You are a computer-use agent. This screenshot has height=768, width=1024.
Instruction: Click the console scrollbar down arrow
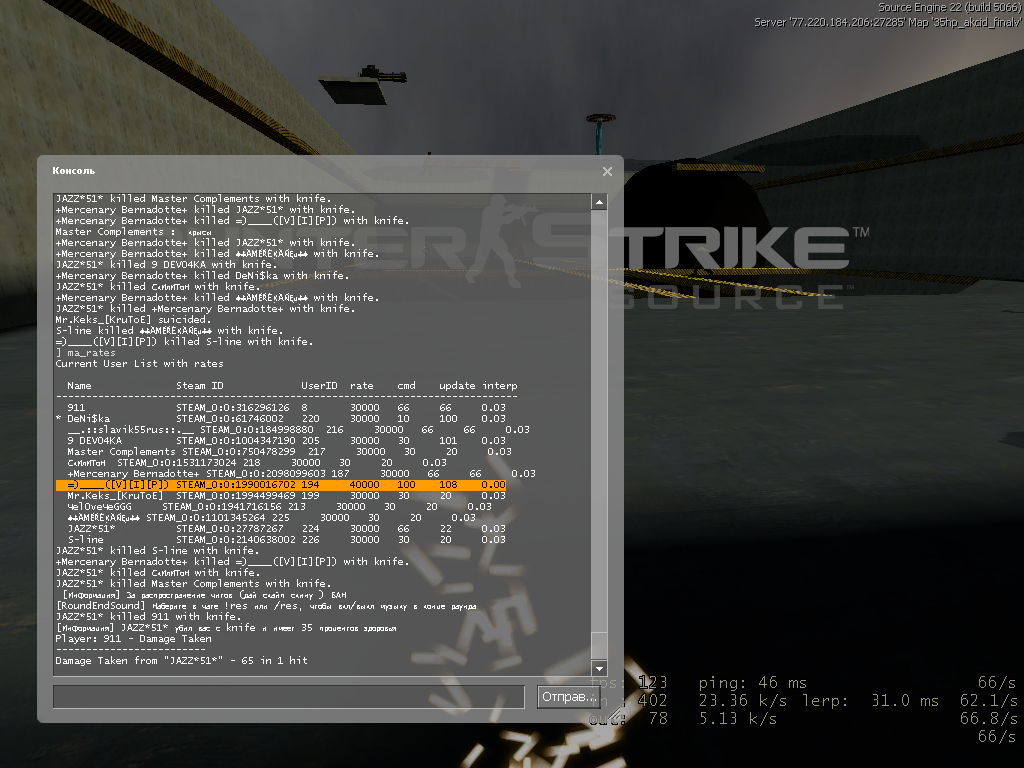[x=599, y=667]
